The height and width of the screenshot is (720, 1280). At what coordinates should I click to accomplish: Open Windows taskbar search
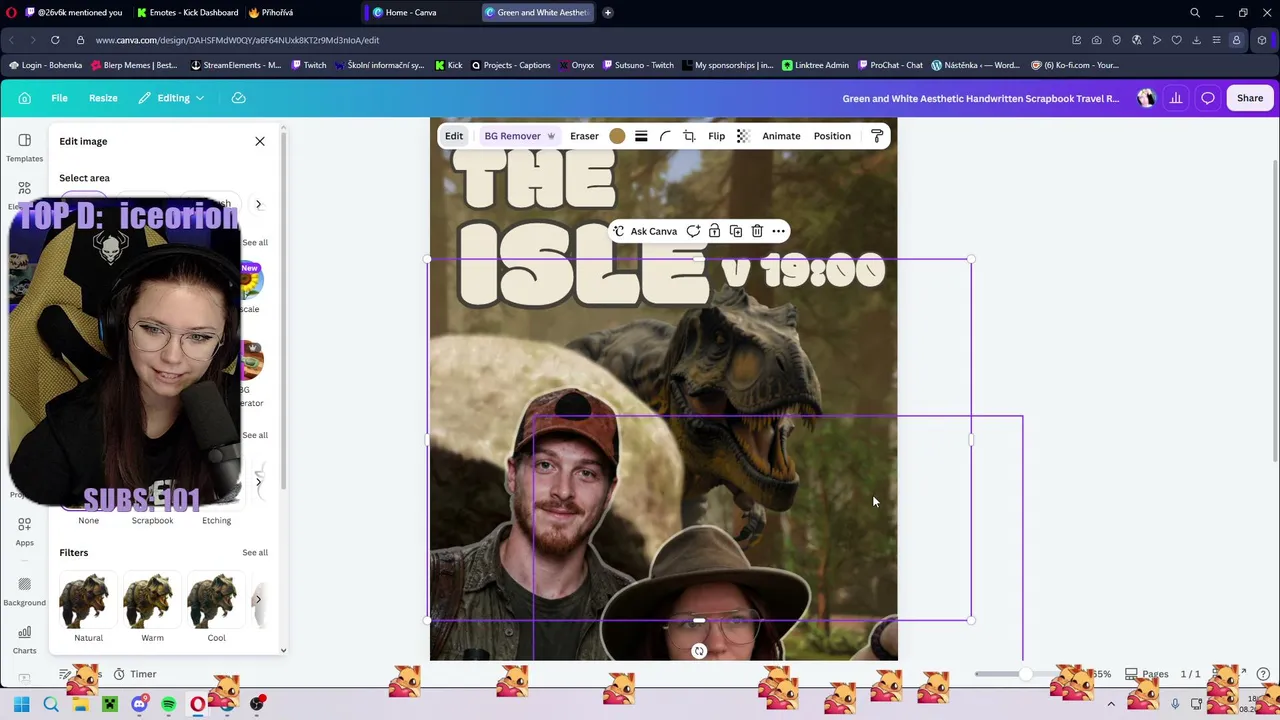tap(51, 704)
